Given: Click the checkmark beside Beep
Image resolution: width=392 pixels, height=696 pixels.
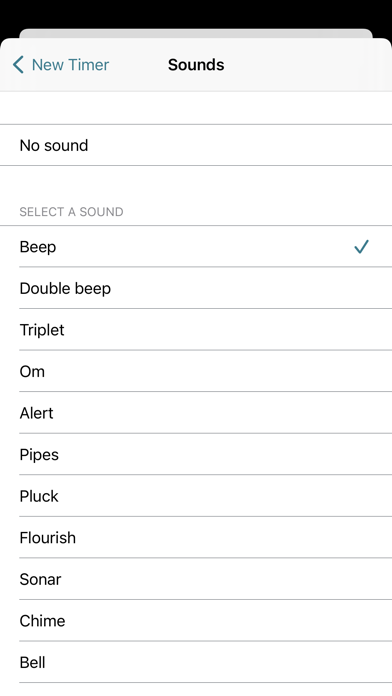Looking at the screenshot, I should (361, 246).
